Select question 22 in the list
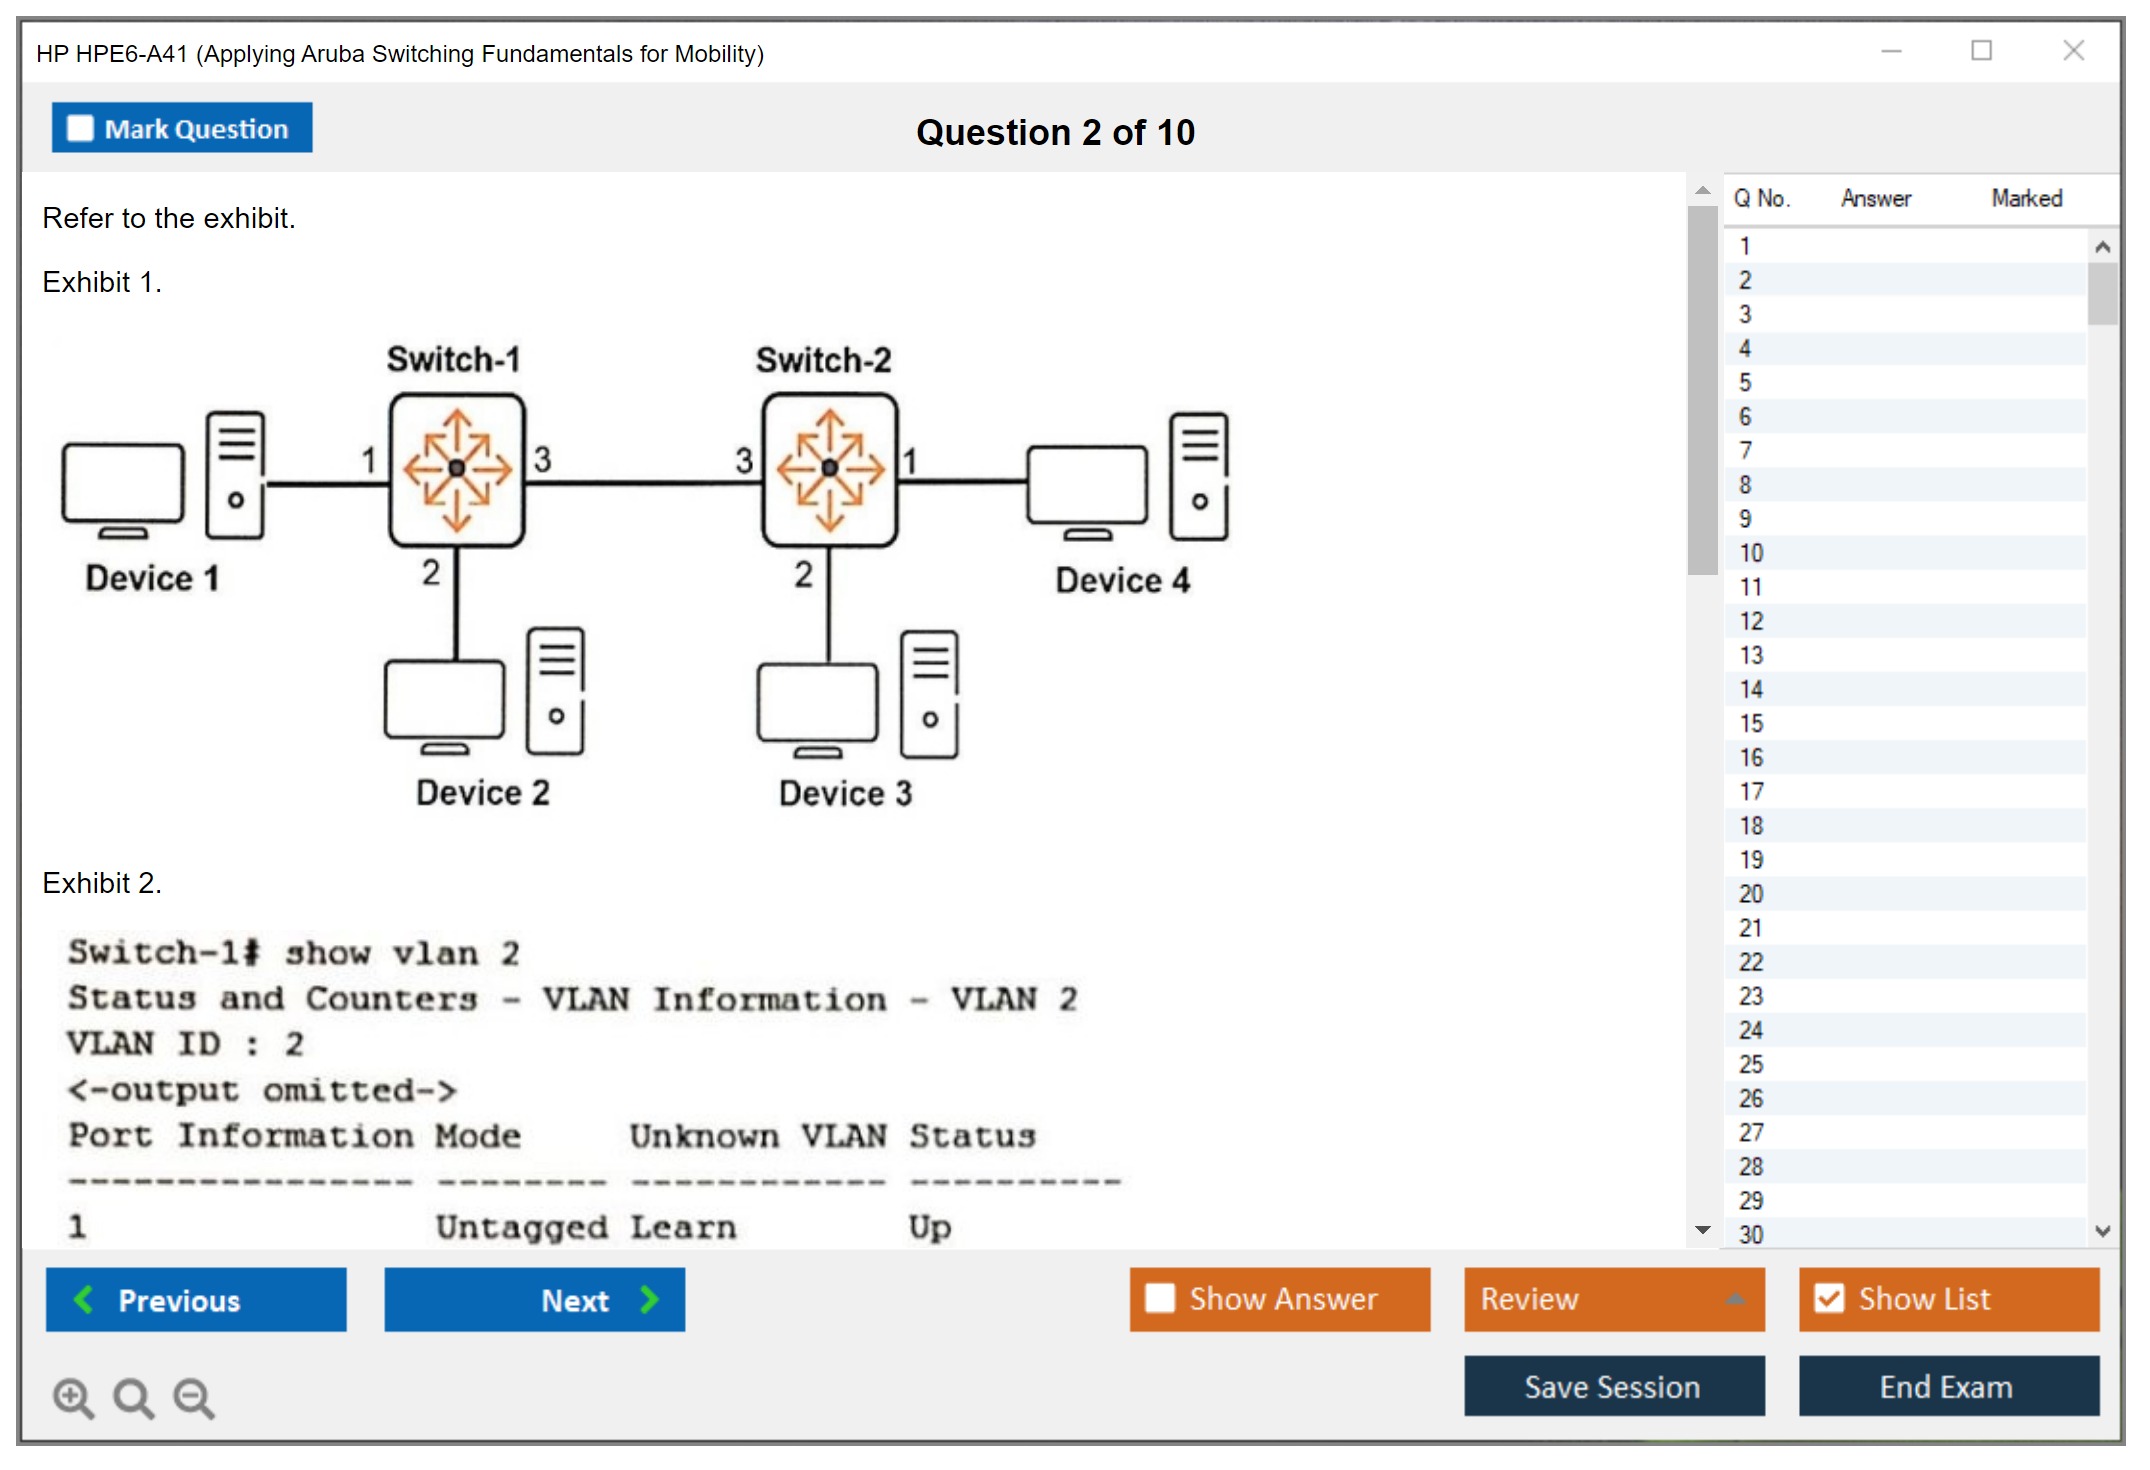 tap(1751, 962)
